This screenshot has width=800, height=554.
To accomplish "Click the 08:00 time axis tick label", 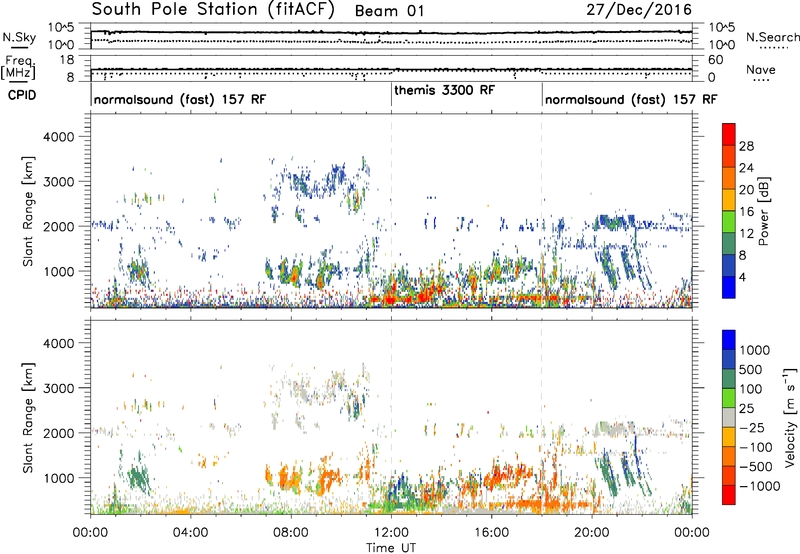I will 291,533.
